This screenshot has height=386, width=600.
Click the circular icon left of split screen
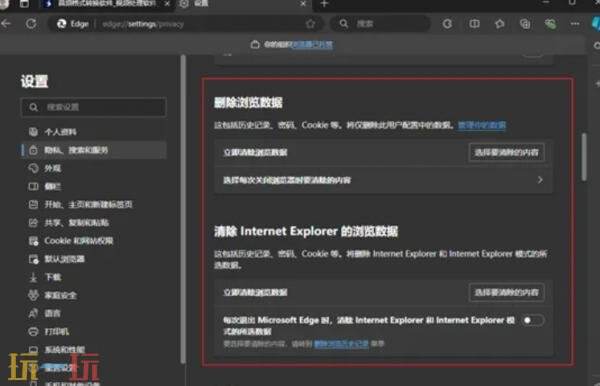[x=447, y=24]
